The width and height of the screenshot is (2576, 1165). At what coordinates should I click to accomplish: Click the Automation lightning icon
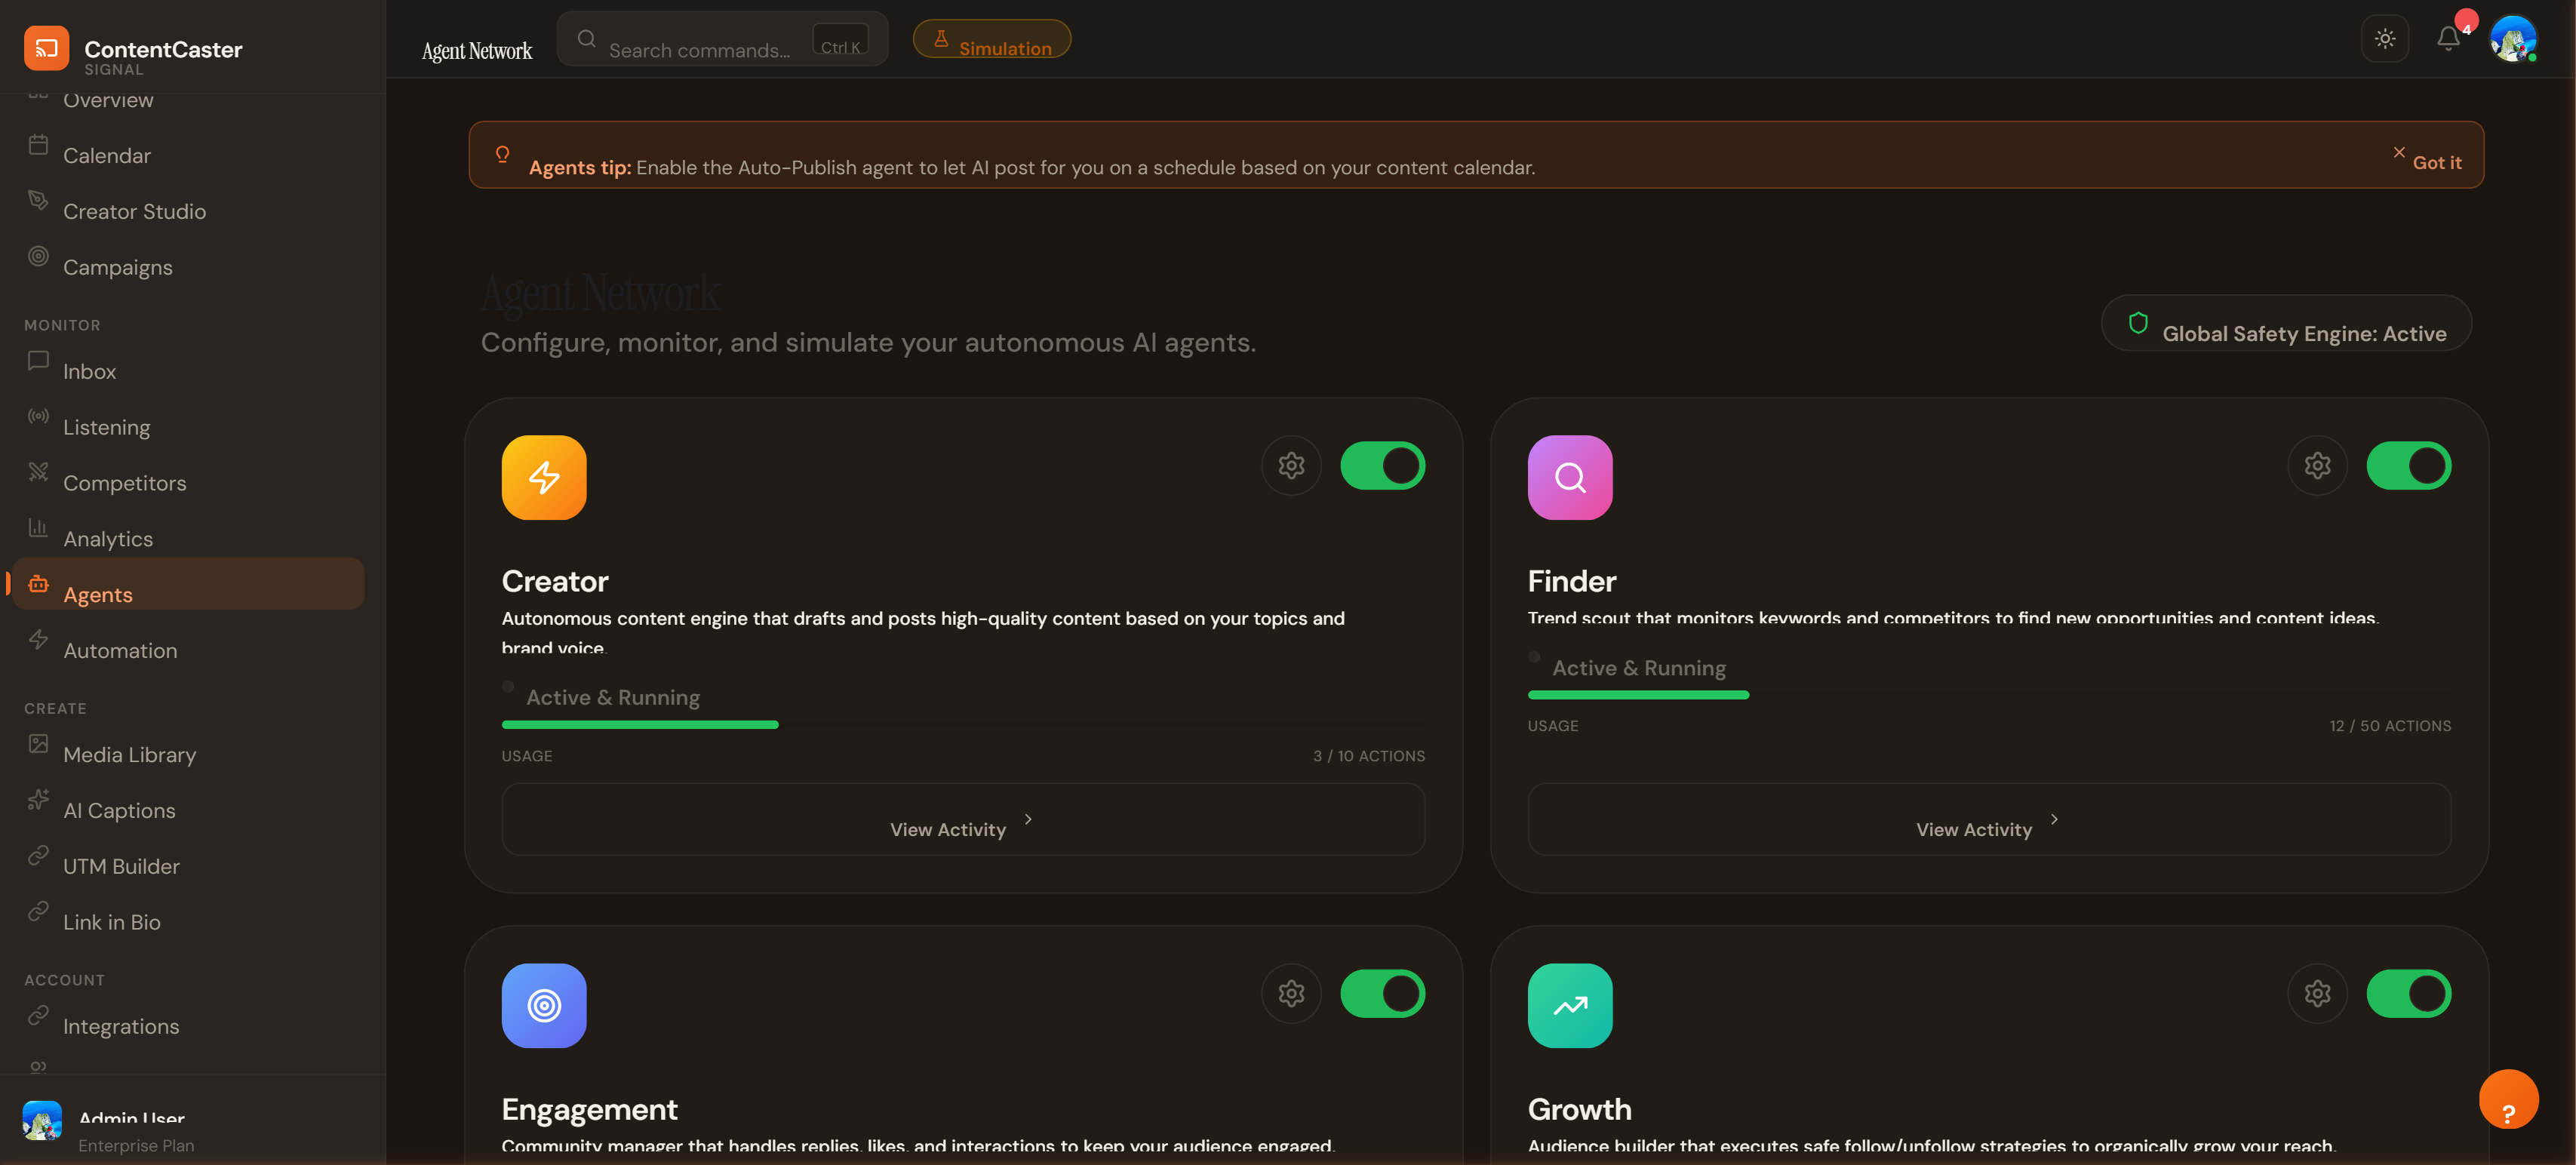[x=38, y=640]
